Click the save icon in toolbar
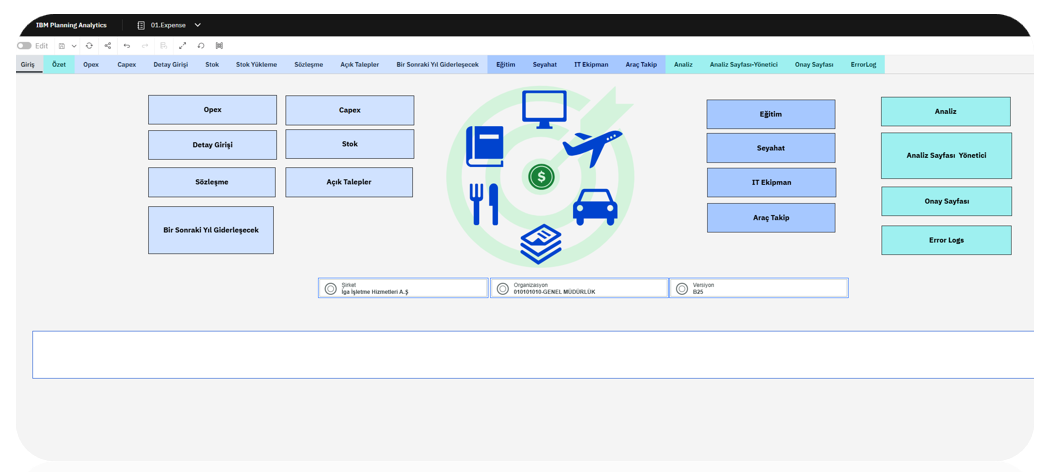1052x472 pixels. tap(62, 46)
